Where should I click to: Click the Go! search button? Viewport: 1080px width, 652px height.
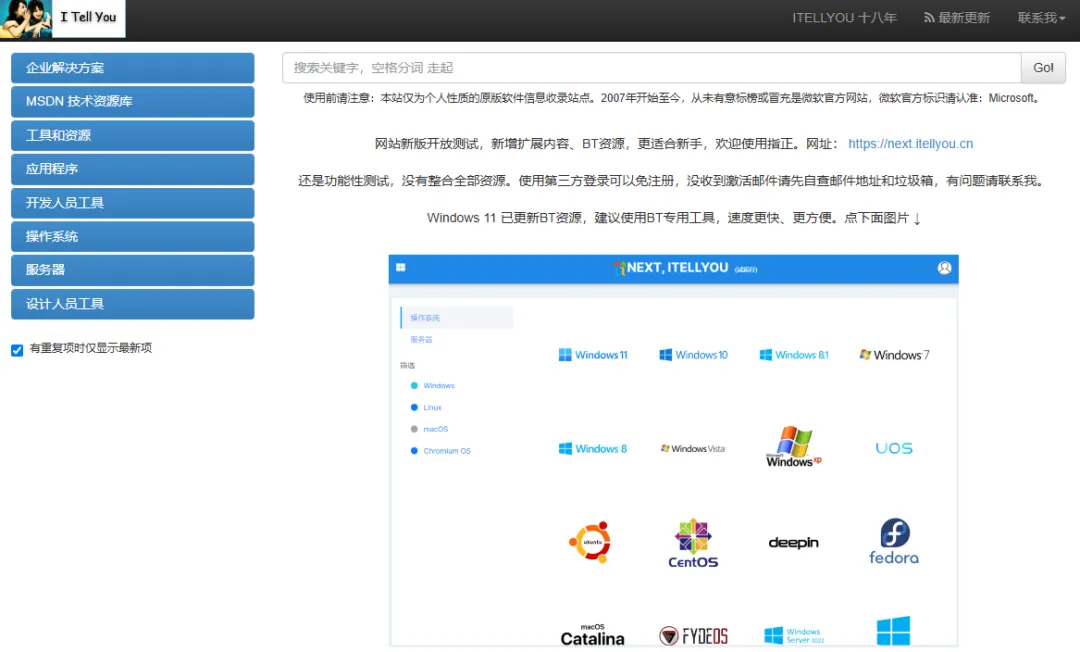click(x=1043, y=67)
